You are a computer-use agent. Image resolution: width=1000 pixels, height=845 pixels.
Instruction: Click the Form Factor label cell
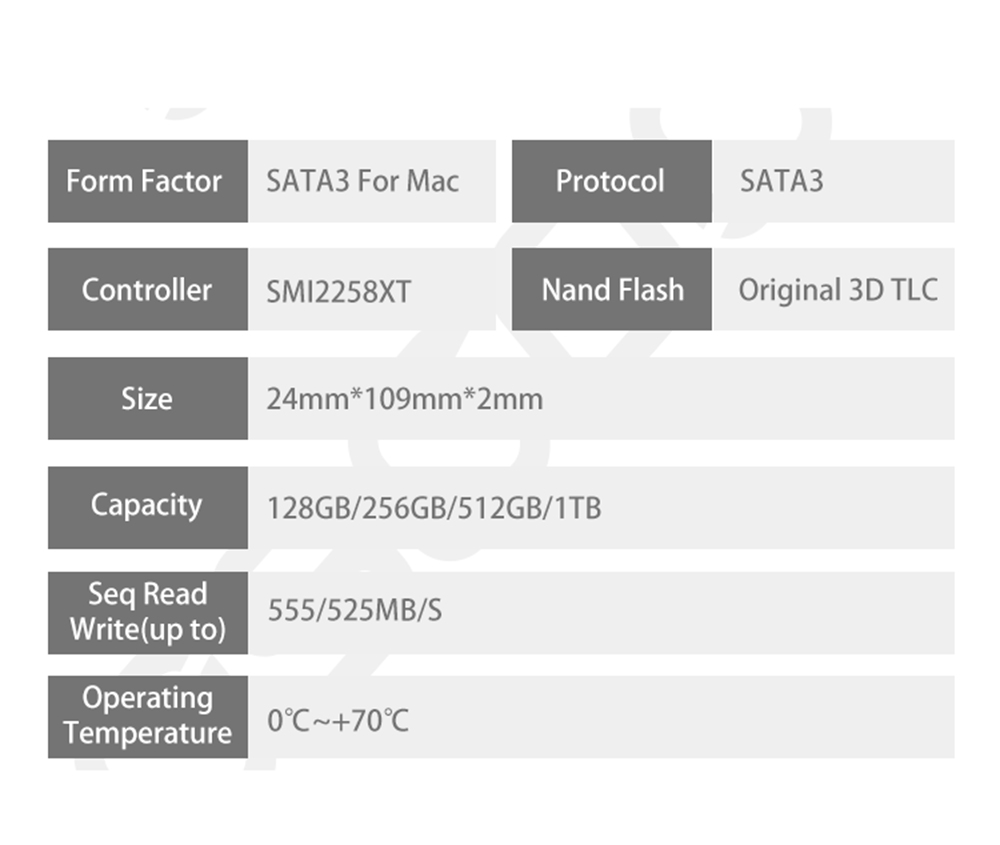point(147,181)
